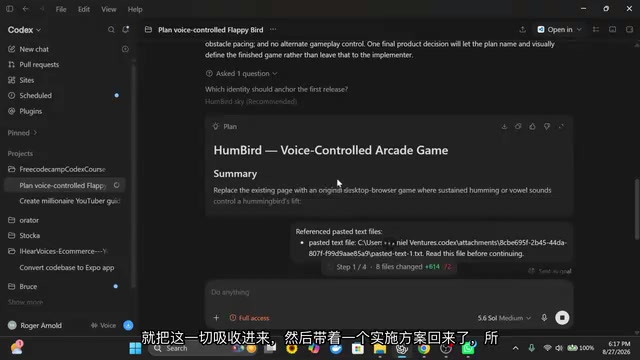
Task: Expand the Stocka project folder
Action: click(30, 236)
